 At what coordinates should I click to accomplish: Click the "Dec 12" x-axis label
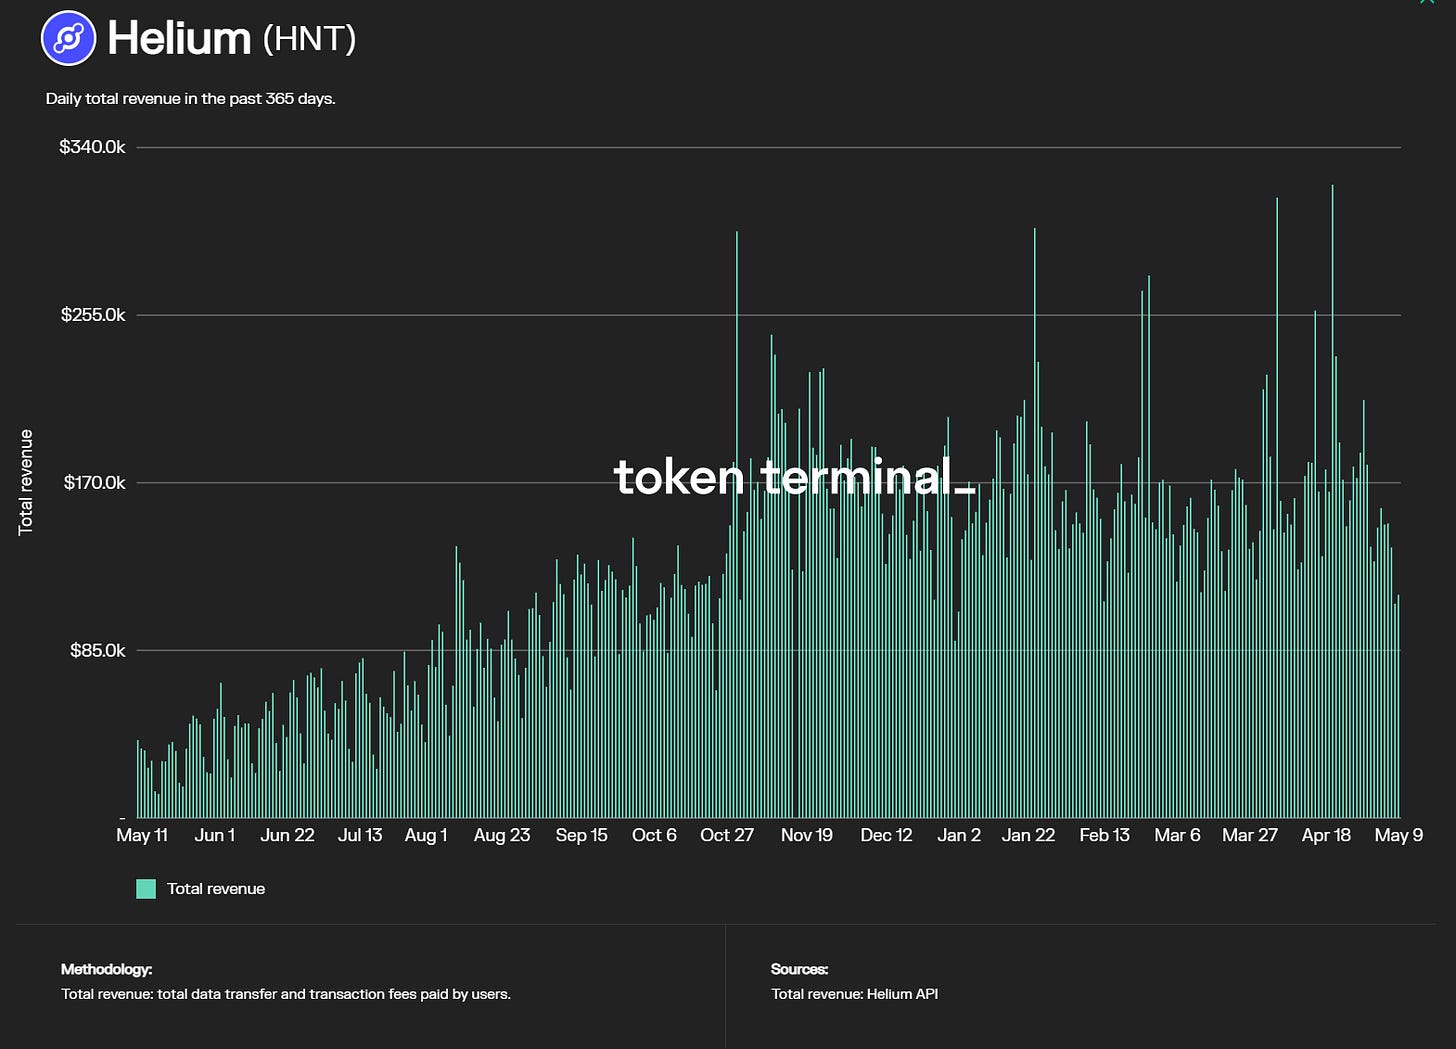[886, 835]
